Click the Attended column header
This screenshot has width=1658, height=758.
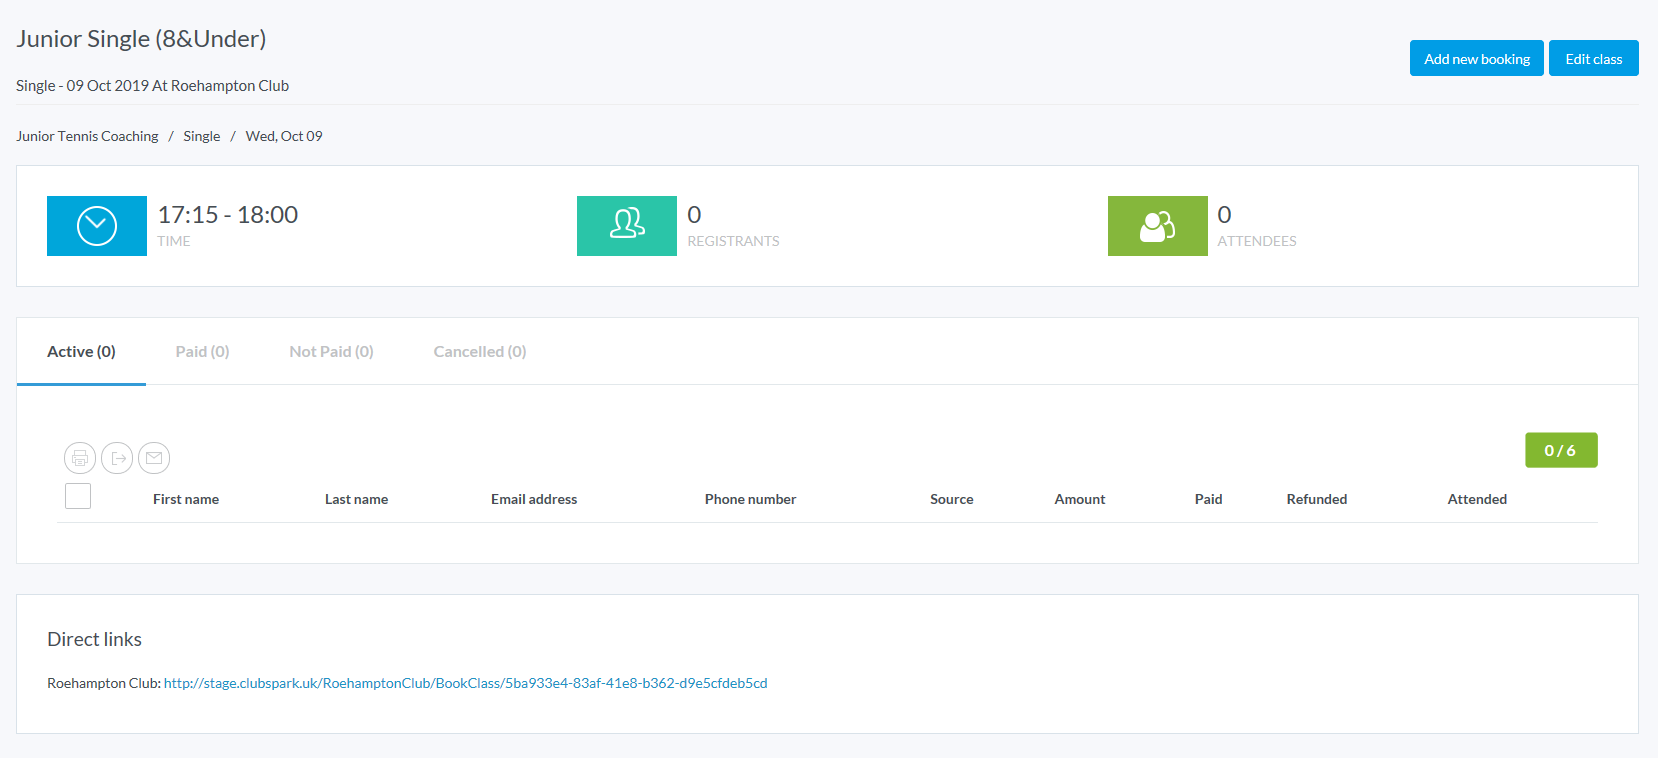1477,499
